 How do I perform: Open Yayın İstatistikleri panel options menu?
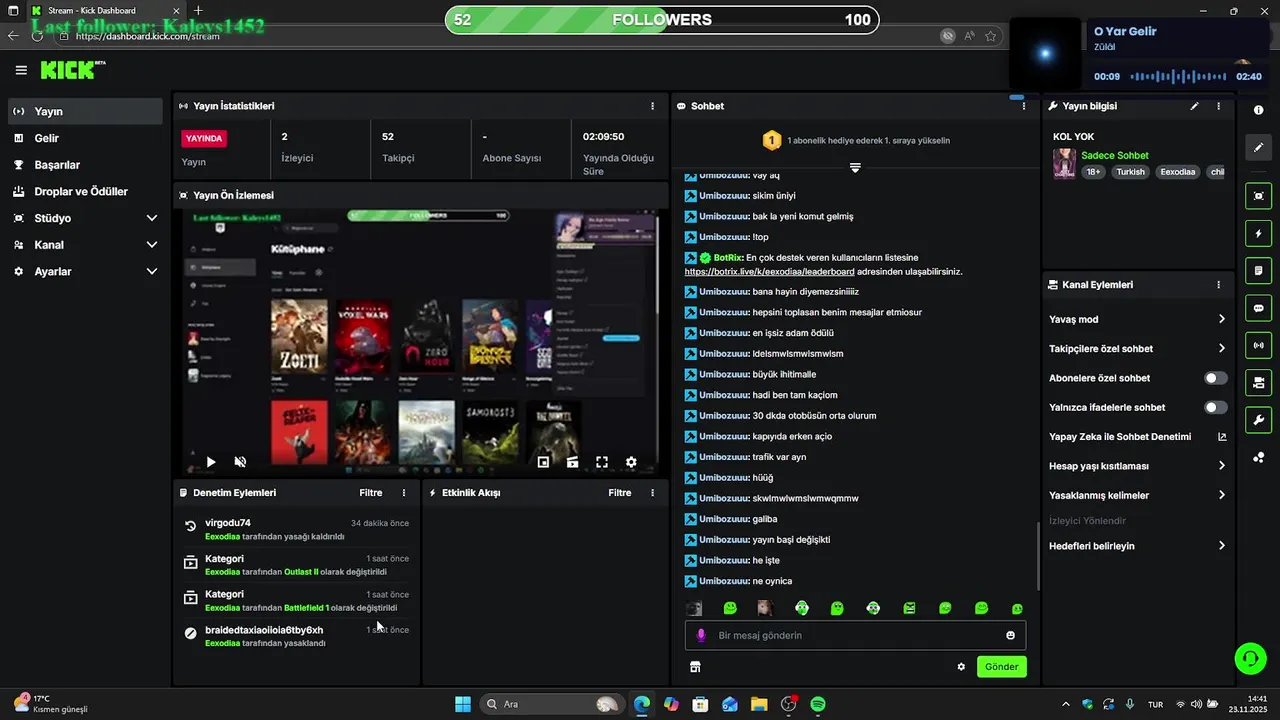coord(653,106)
